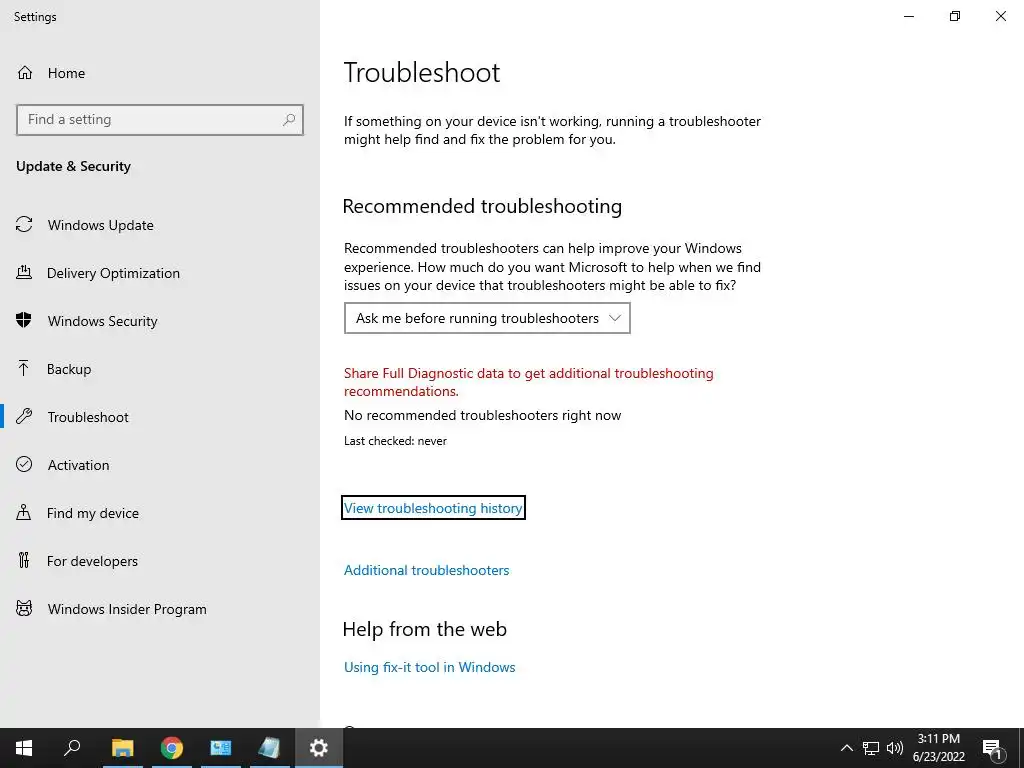This screenshot has height=768, width=1024.
Task: Open the notification center icon
Action: [992, 748]
